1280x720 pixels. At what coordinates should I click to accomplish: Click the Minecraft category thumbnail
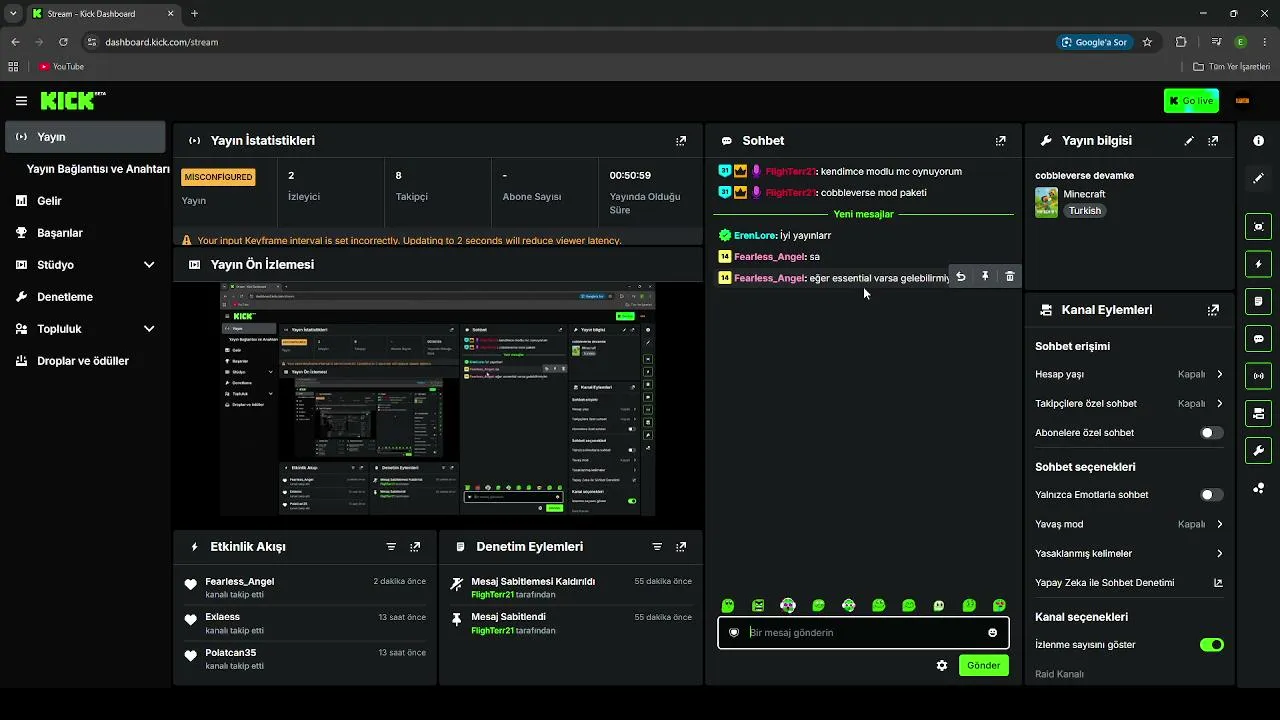point(1046,203)
